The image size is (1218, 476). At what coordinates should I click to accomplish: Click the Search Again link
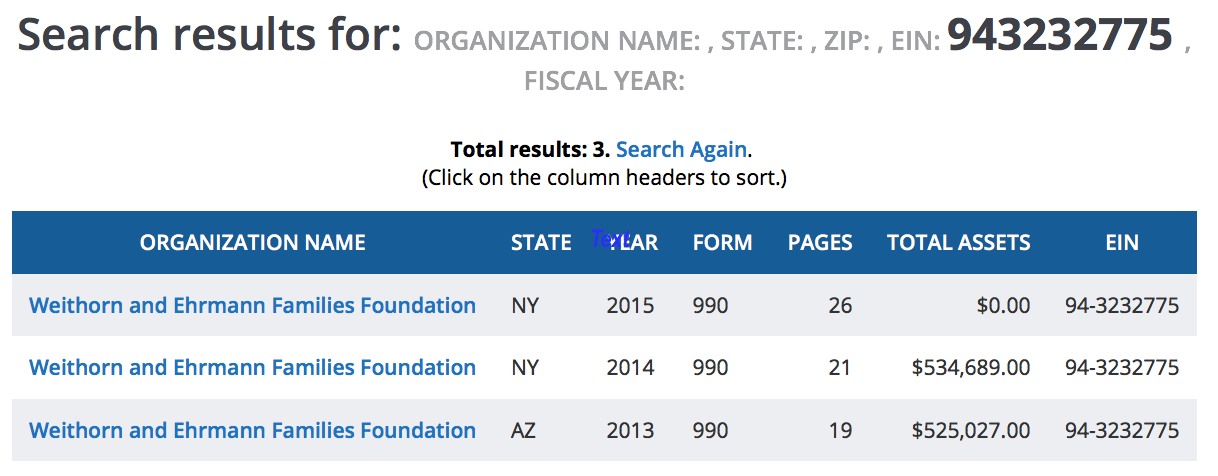pos(681,150)
